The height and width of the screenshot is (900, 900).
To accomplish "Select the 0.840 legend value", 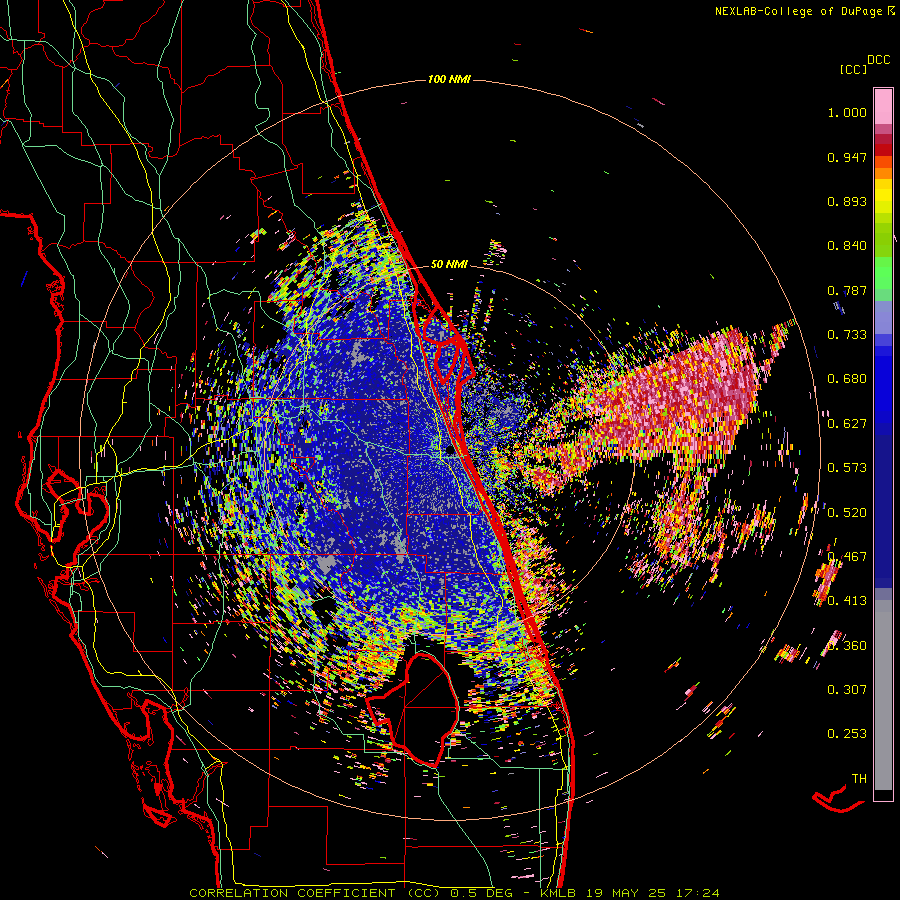I will 847,246.
